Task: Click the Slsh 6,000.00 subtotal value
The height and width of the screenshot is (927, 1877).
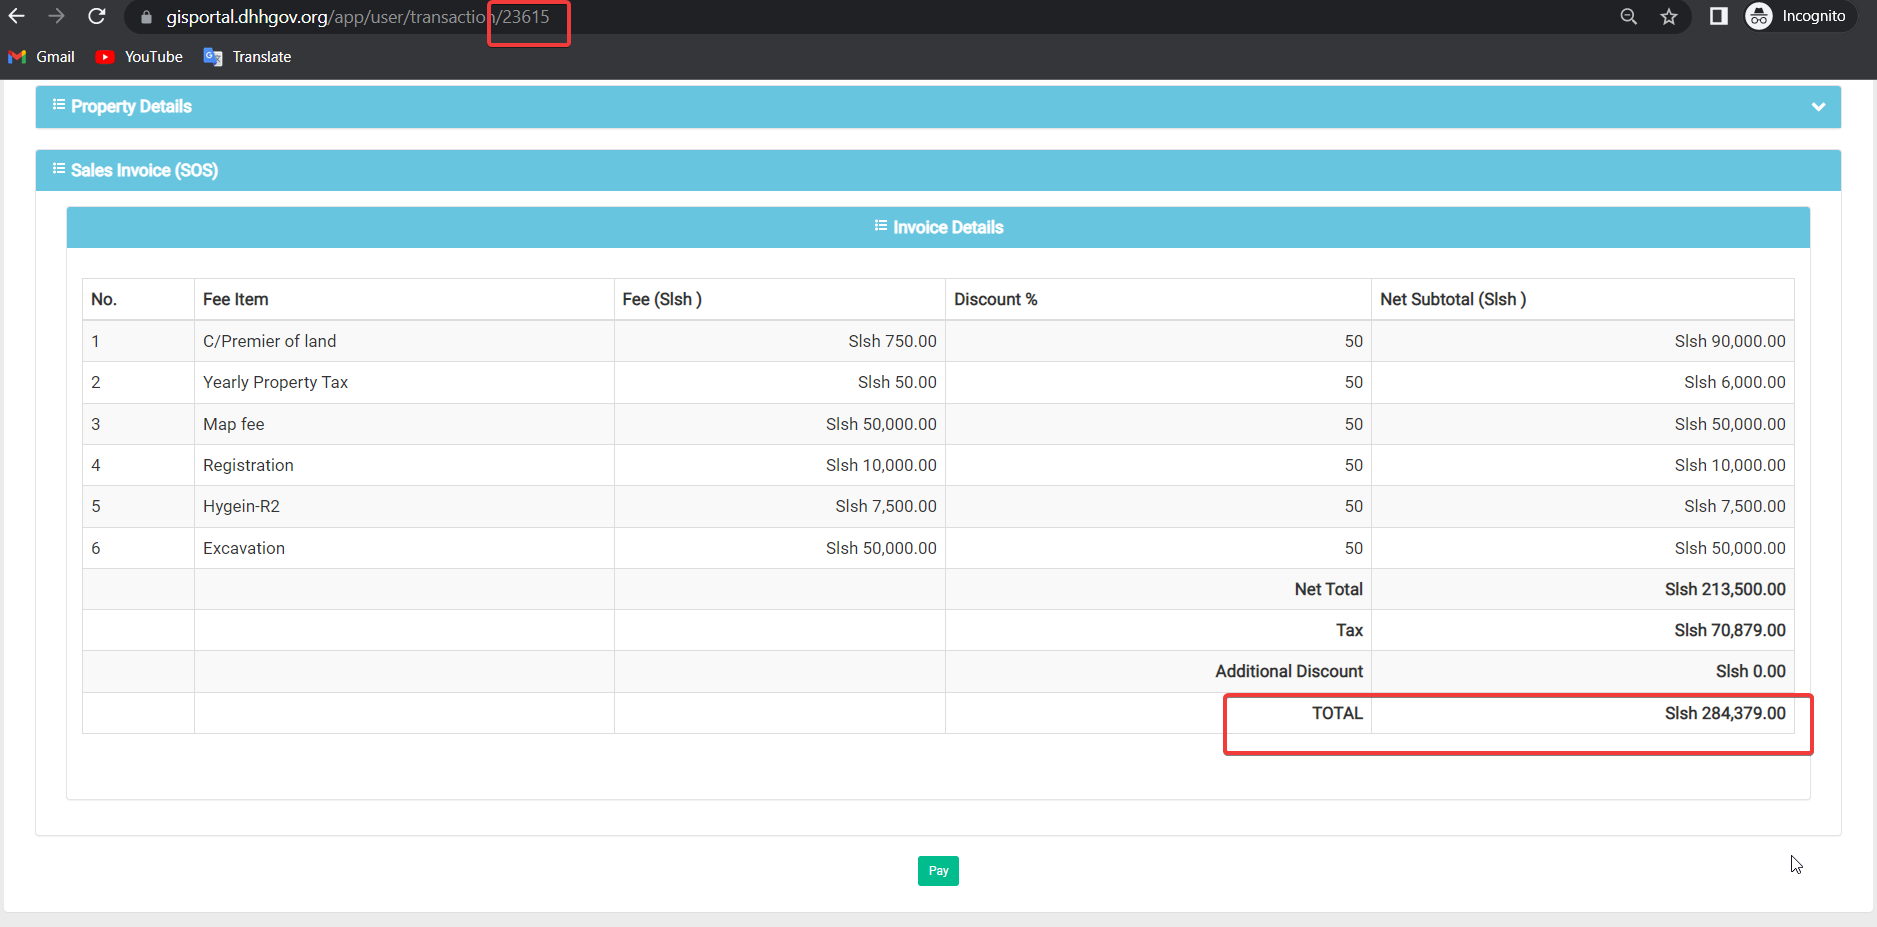Action: coord(1735,382)
